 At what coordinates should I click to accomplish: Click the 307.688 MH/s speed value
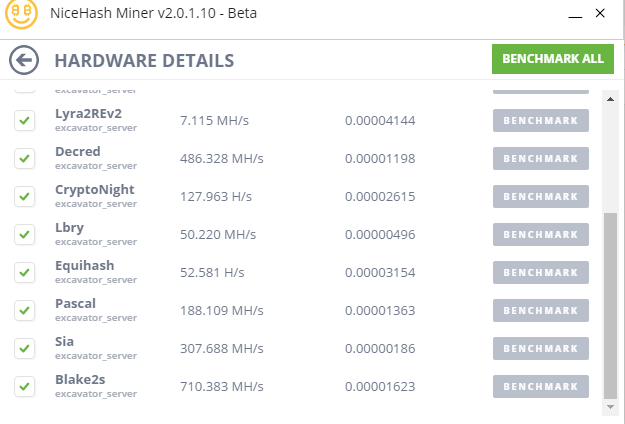click(222, 349)
